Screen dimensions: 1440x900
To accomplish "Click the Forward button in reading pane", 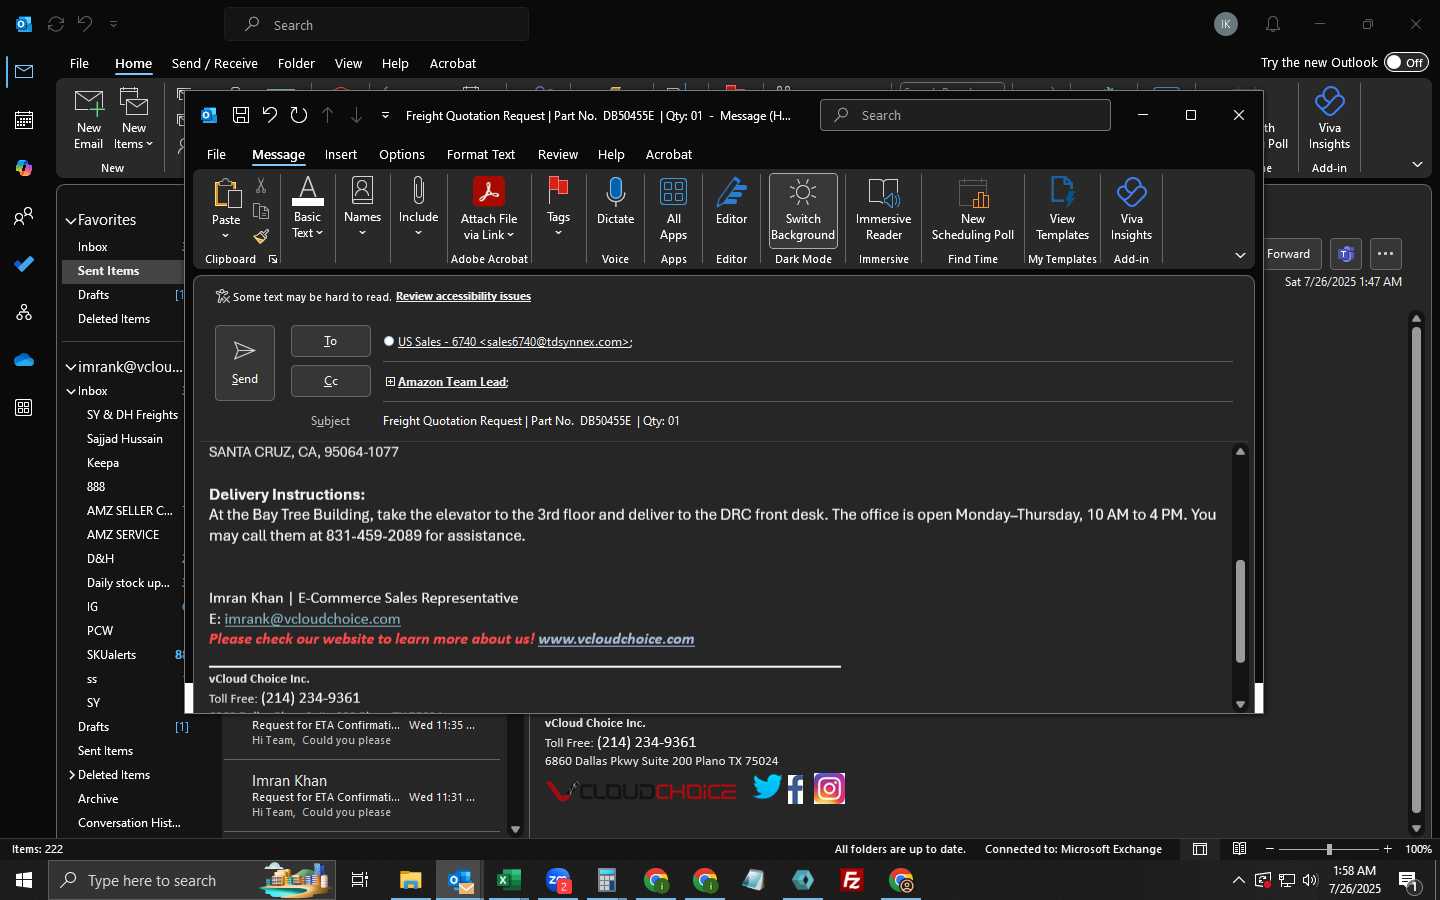I will (1288, 254).
